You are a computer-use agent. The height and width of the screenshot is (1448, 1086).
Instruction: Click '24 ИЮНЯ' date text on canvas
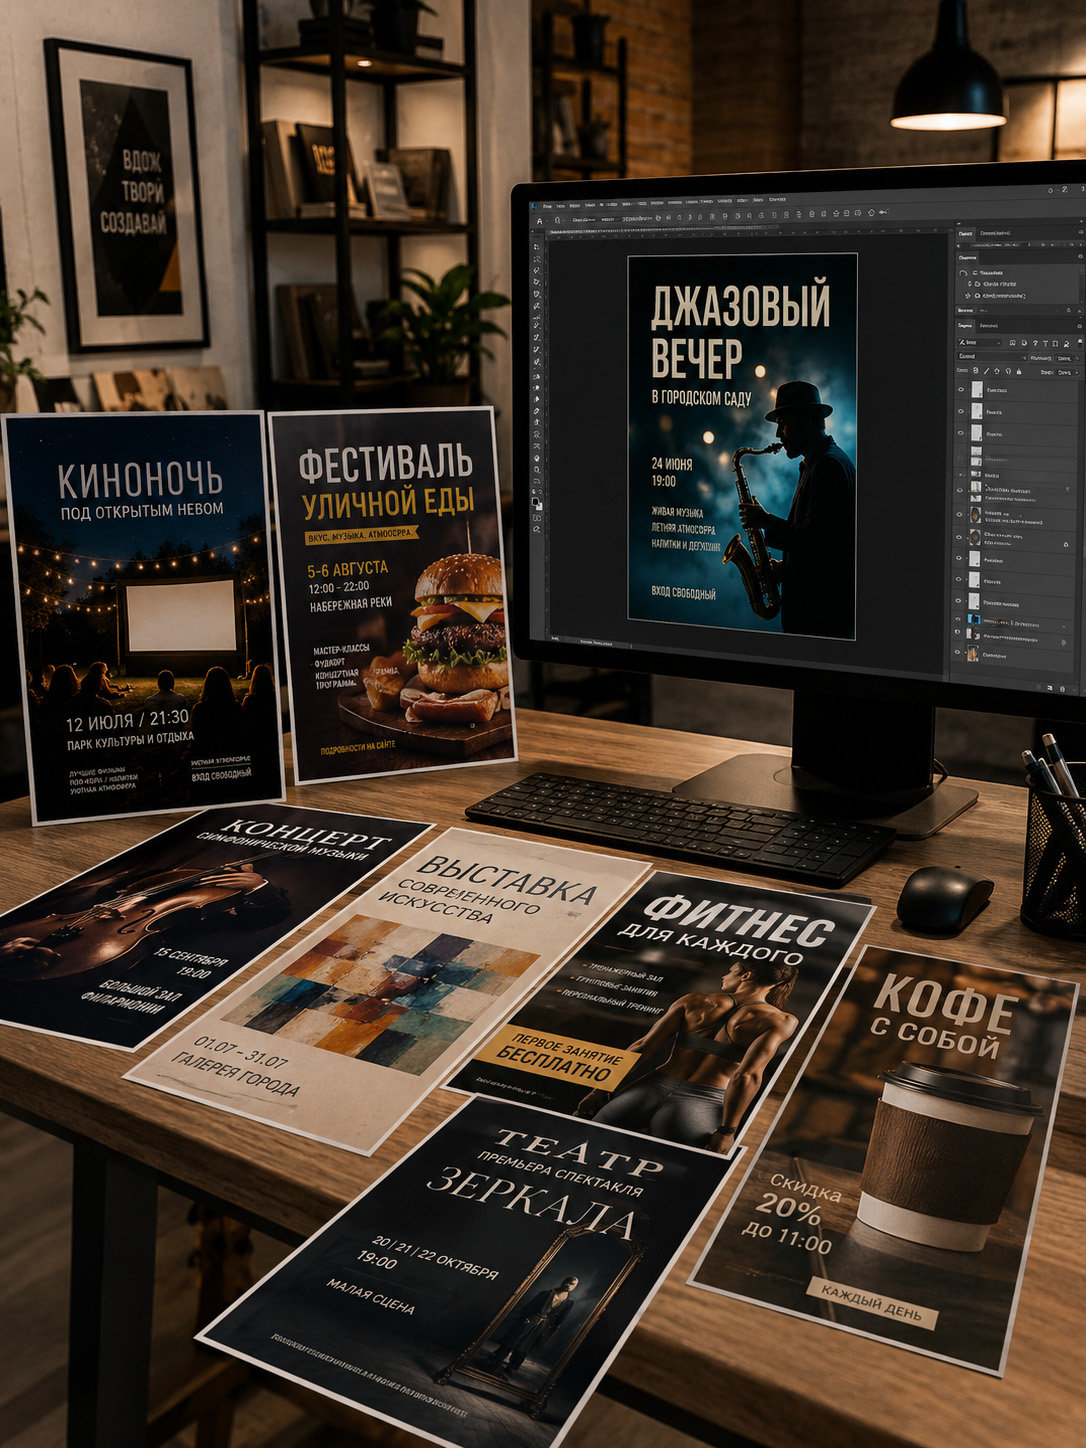(x=672, y=463)
